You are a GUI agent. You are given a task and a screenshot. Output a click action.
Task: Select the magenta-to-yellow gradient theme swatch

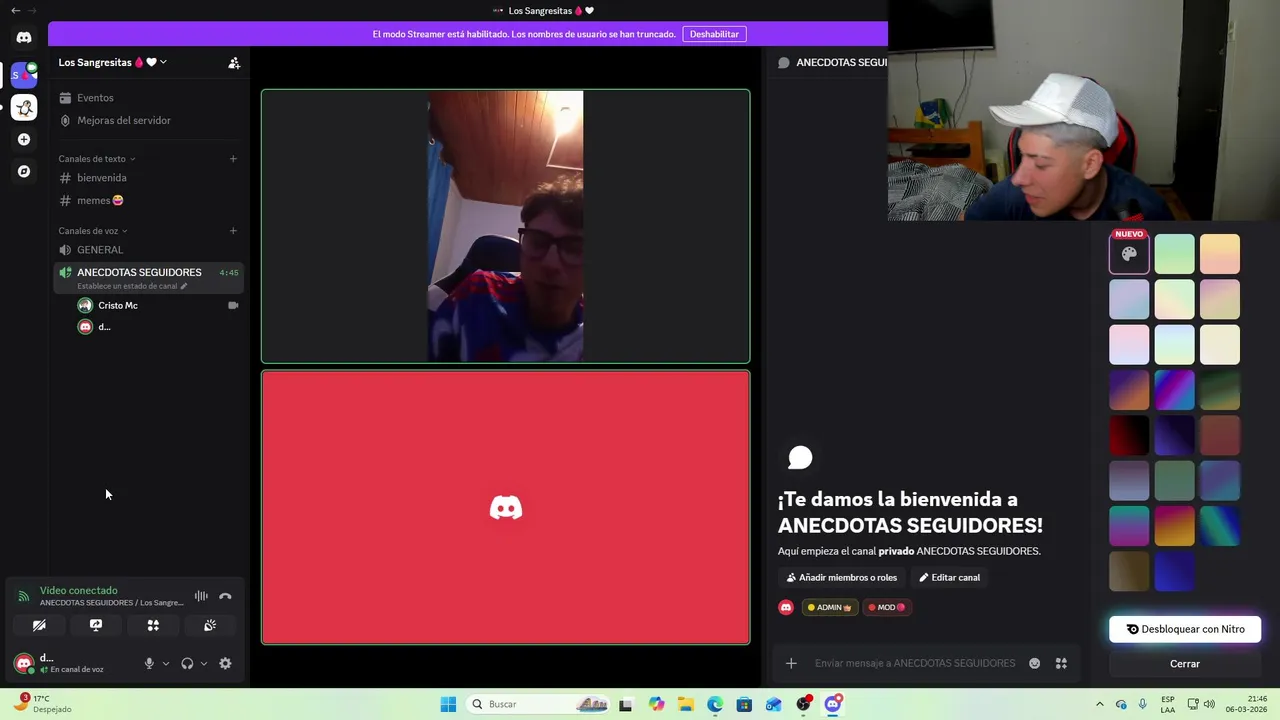1175,526
